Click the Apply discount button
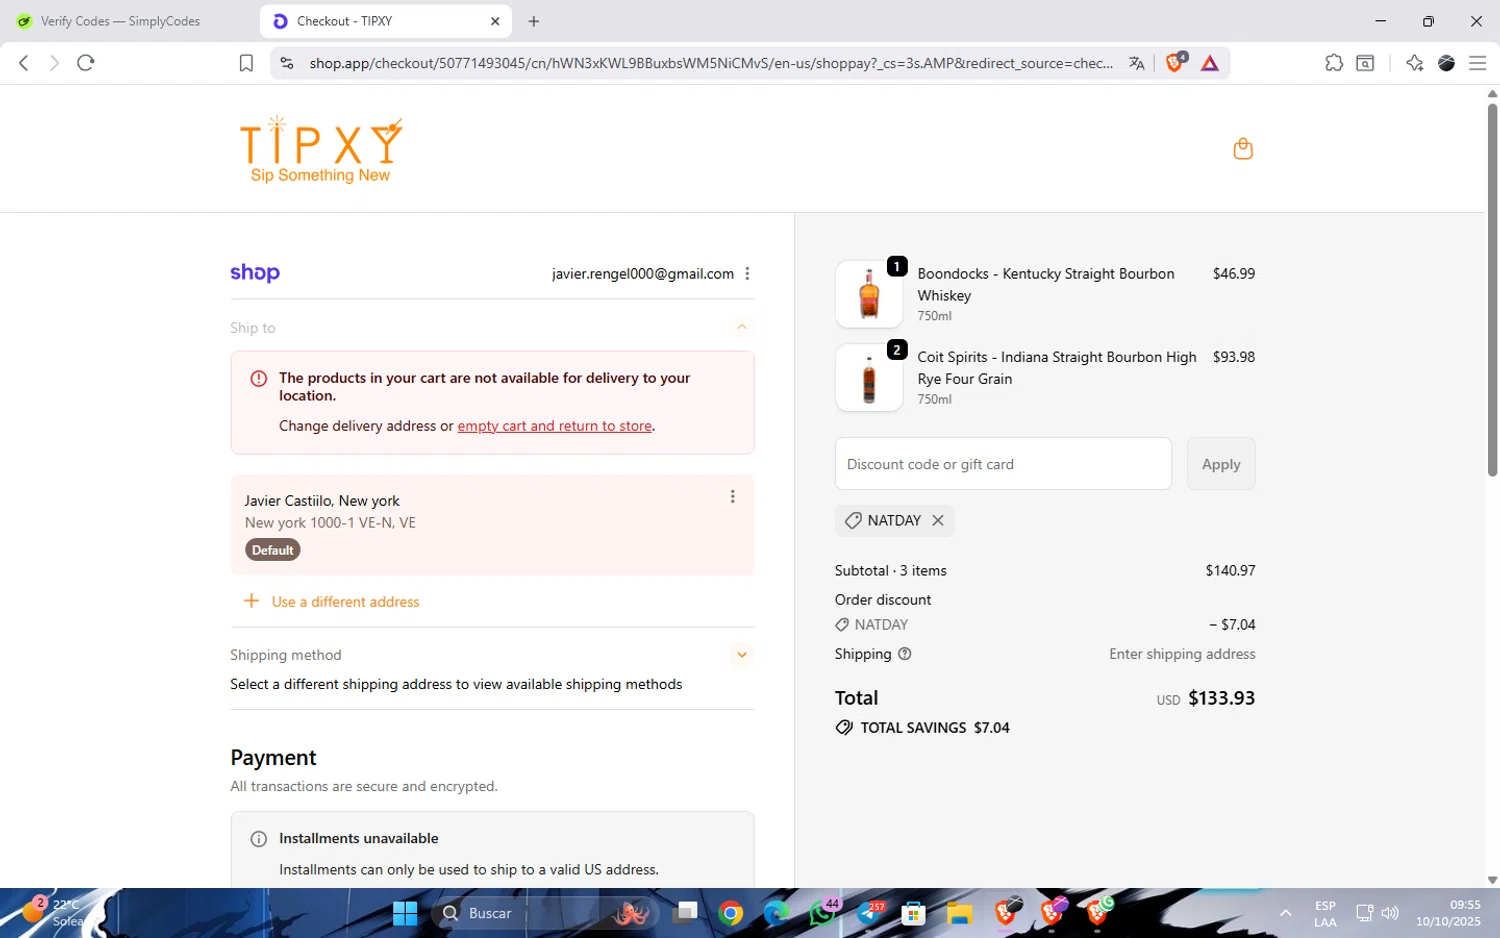This screenshot has height=938, width=1500. click(1221, 464)
